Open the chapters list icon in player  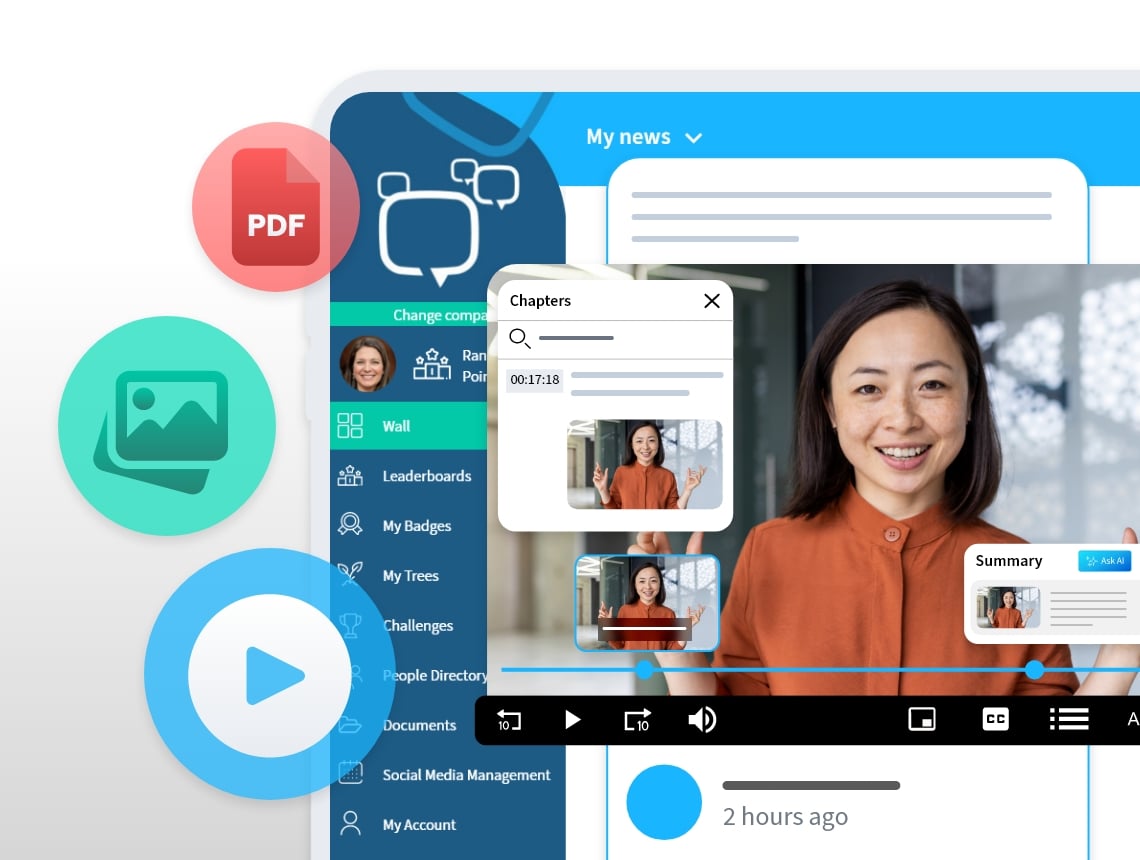[x=1069, y=719]
